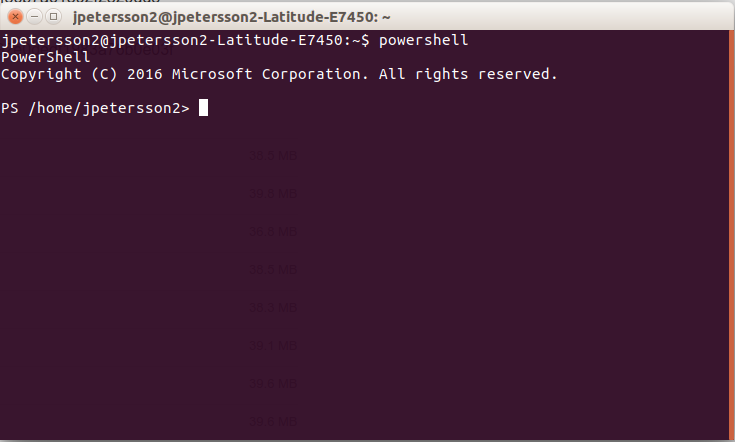Click the orange right window edge
735x442 pixels.
point(732,234)
